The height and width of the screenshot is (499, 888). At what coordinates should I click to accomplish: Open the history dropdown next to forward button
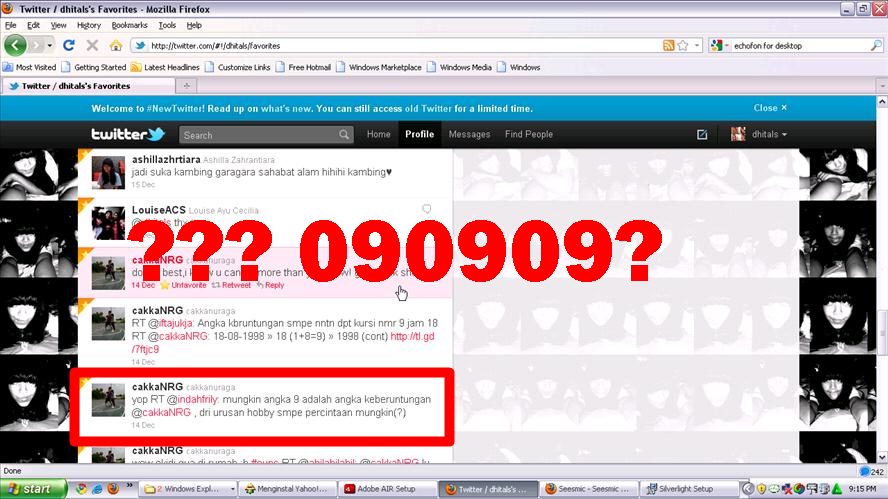[50, 45]
